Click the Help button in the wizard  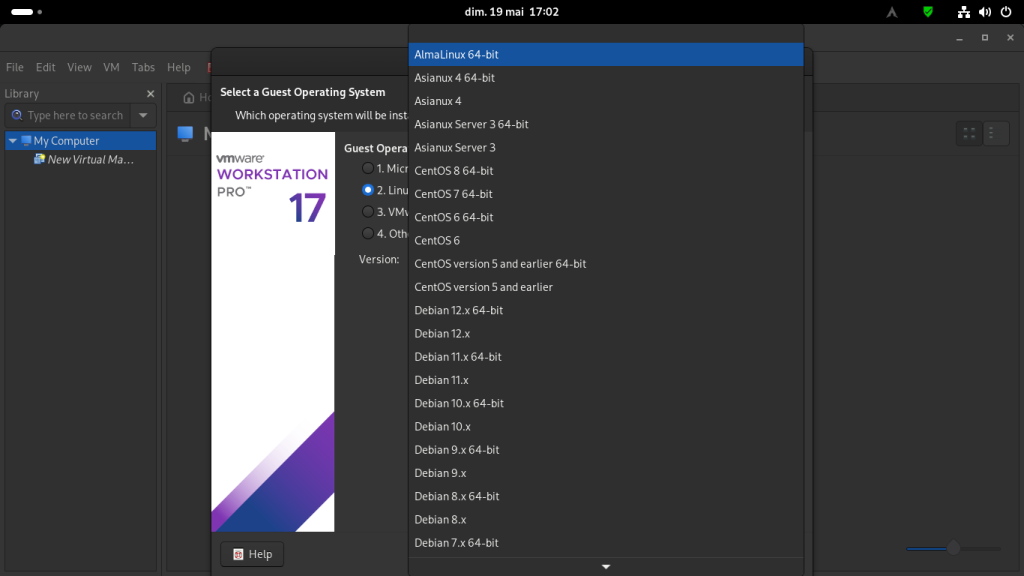click(x=252, y=554)
